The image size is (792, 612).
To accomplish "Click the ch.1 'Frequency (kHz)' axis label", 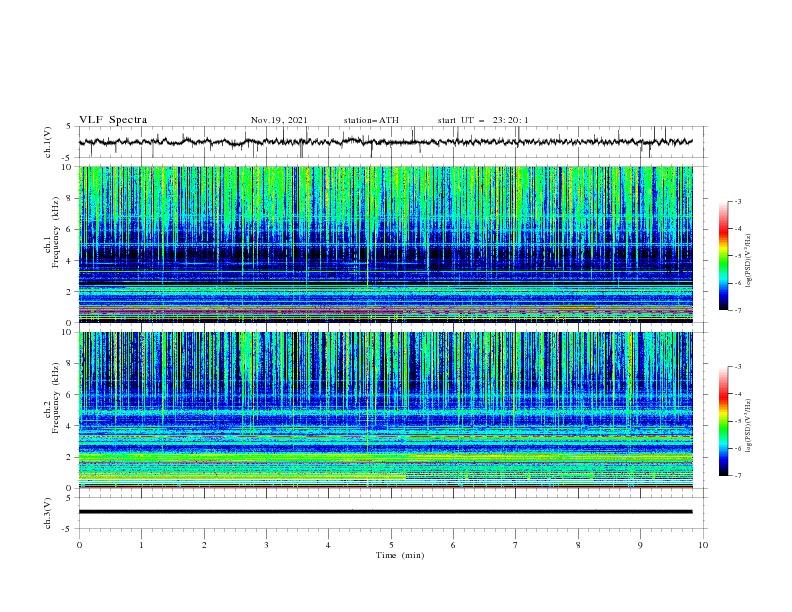I will tap(55, 232).
